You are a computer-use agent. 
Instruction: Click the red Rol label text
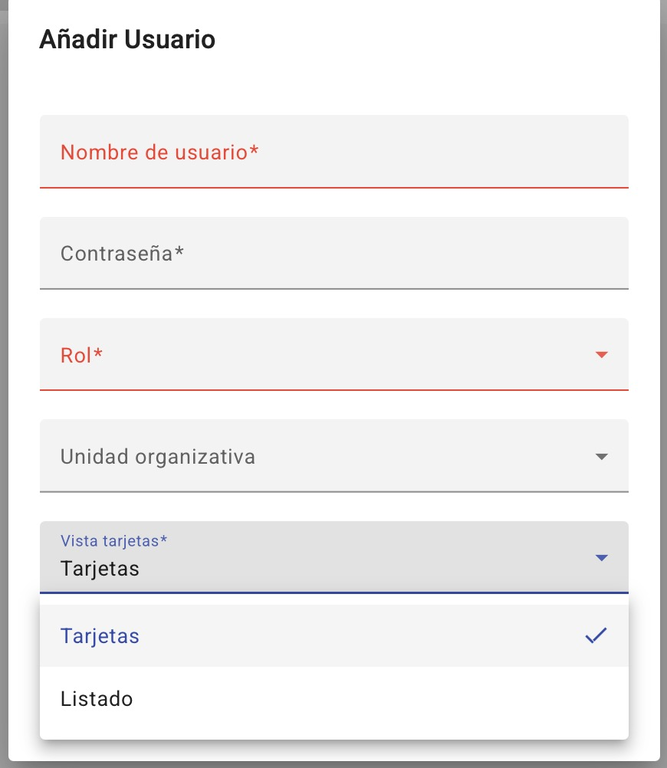(x=82, y=355)
